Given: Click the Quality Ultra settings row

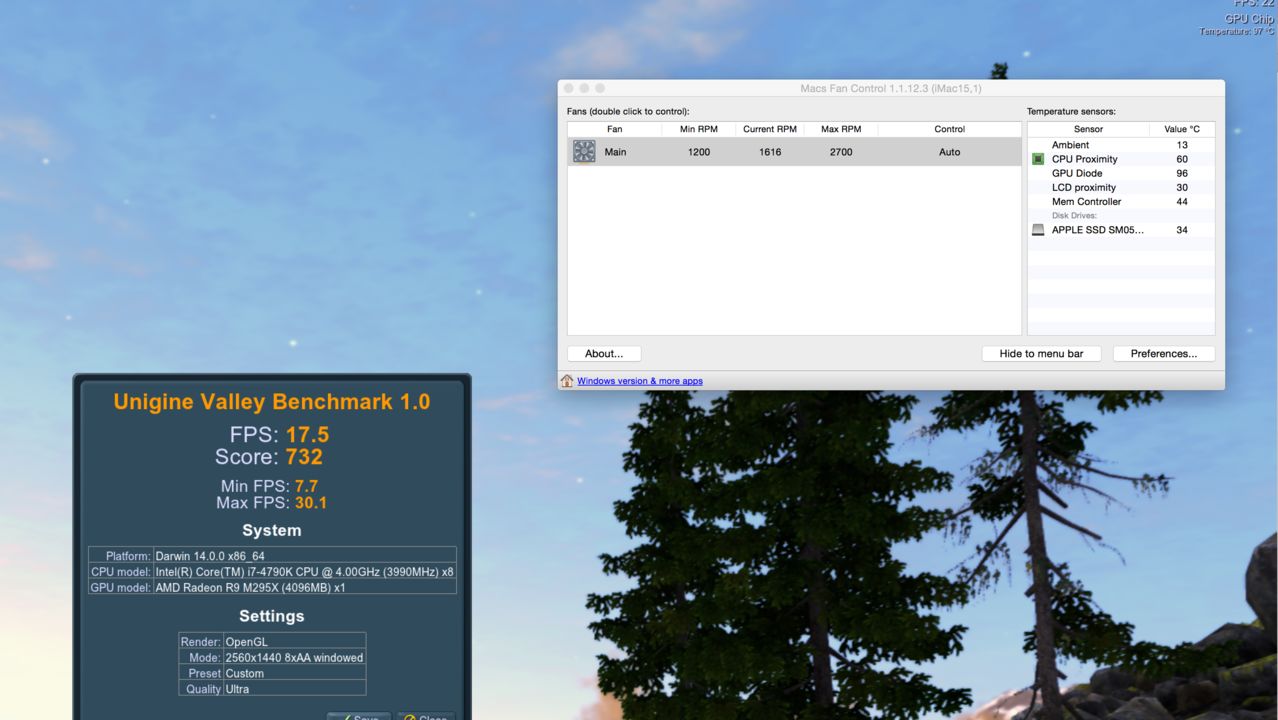Looking at the screenshot, I should tap(272, 689).
